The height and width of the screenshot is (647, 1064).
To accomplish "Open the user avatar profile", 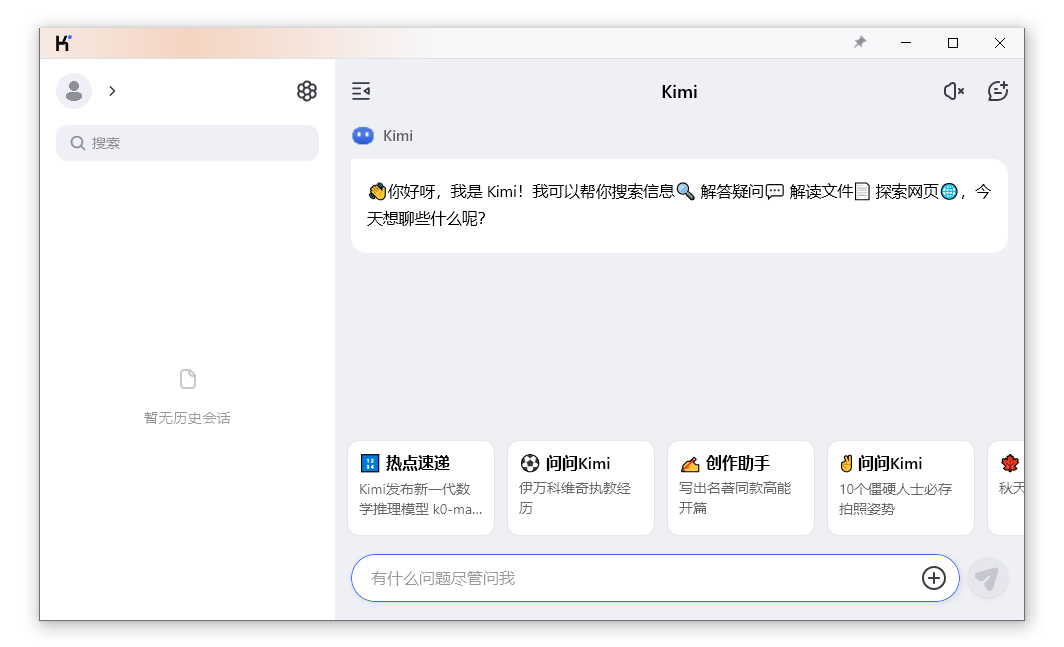I will click(74, 91).
